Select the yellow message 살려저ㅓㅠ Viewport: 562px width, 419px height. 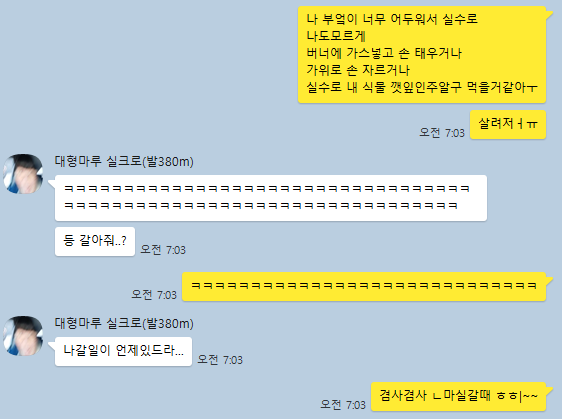point(508,124)
